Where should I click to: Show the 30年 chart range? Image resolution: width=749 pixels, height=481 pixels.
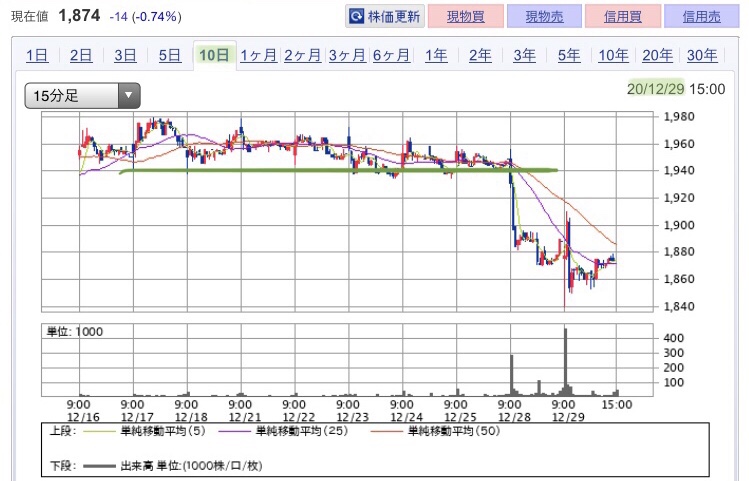click(x=702, y=55)
